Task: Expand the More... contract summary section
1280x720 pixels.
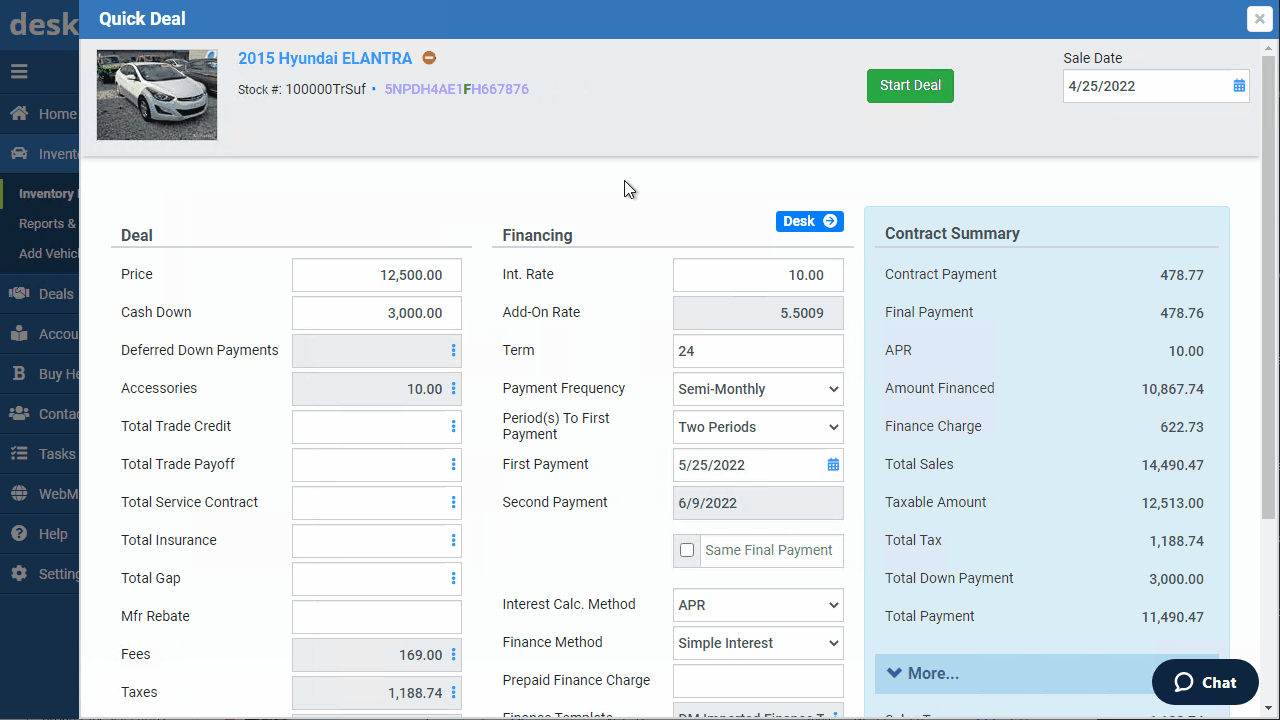Action: tap(1046, 674)
